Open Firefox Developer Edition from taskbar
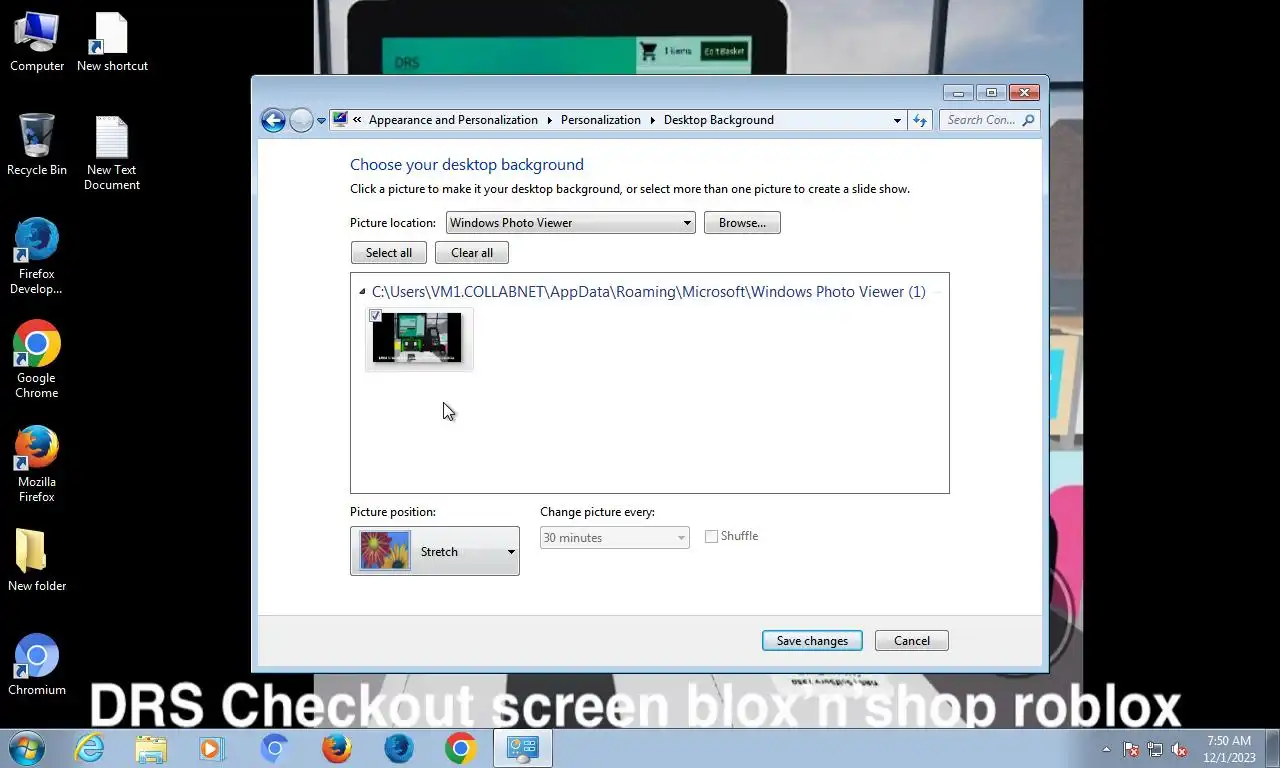The width and height of the screenshot is (1280, 768). tap(399, 748)
